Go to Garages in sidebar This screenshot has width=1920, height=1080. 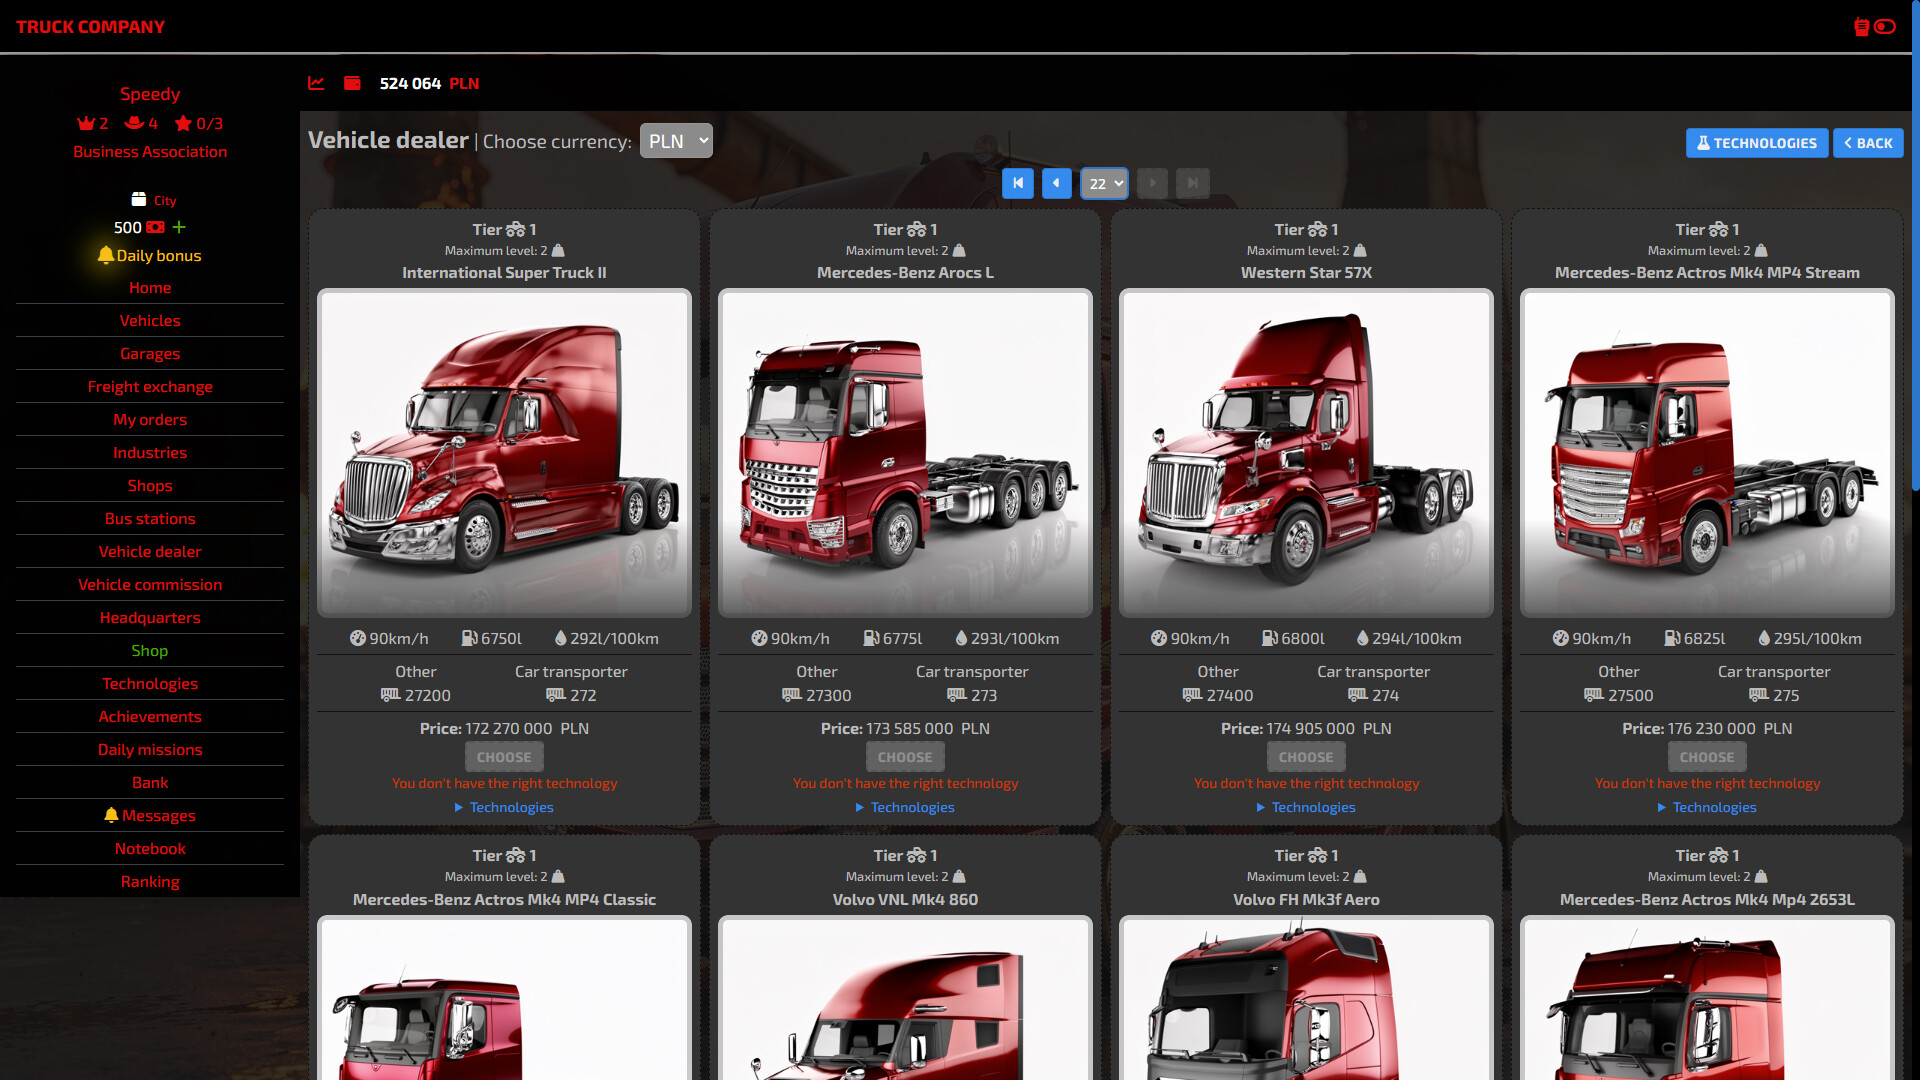coord(150,354)
